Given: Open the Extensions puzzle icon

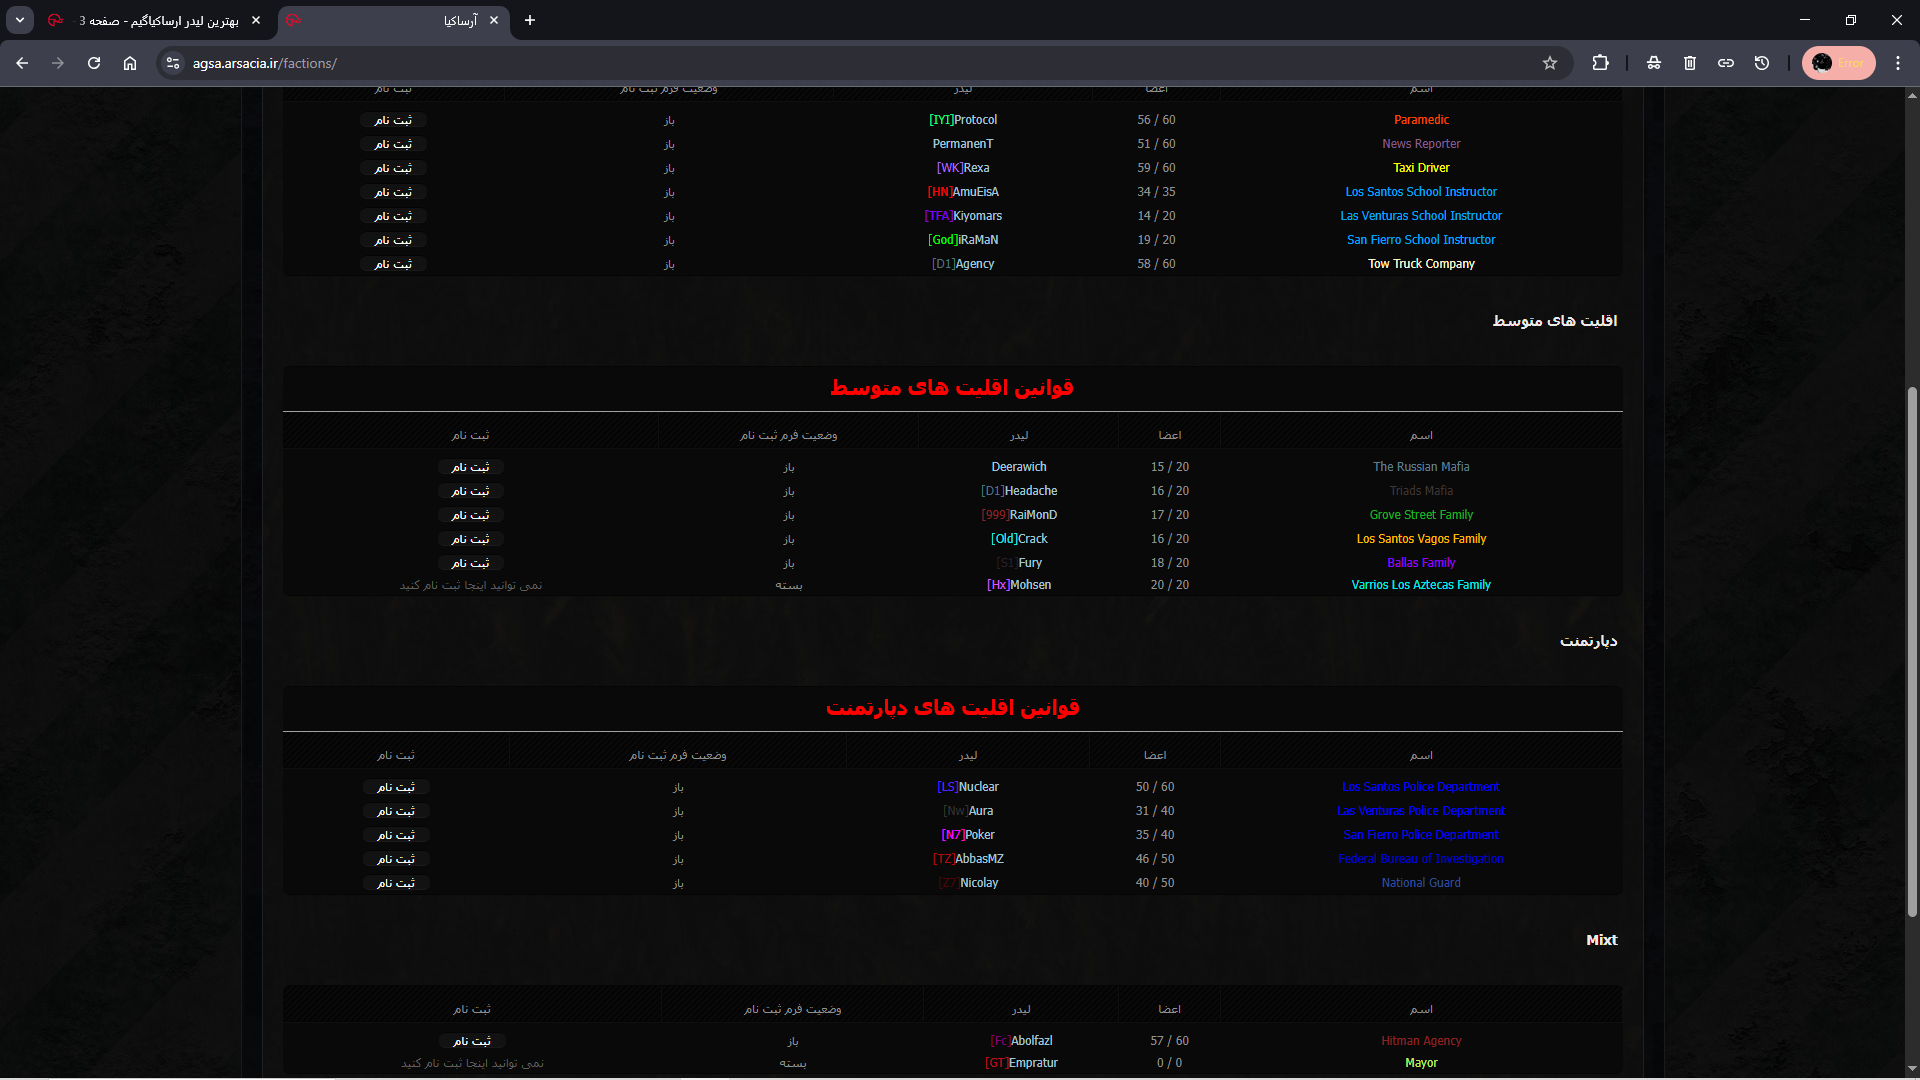Looking at the screenshot, I should (x=1601, y=63).
